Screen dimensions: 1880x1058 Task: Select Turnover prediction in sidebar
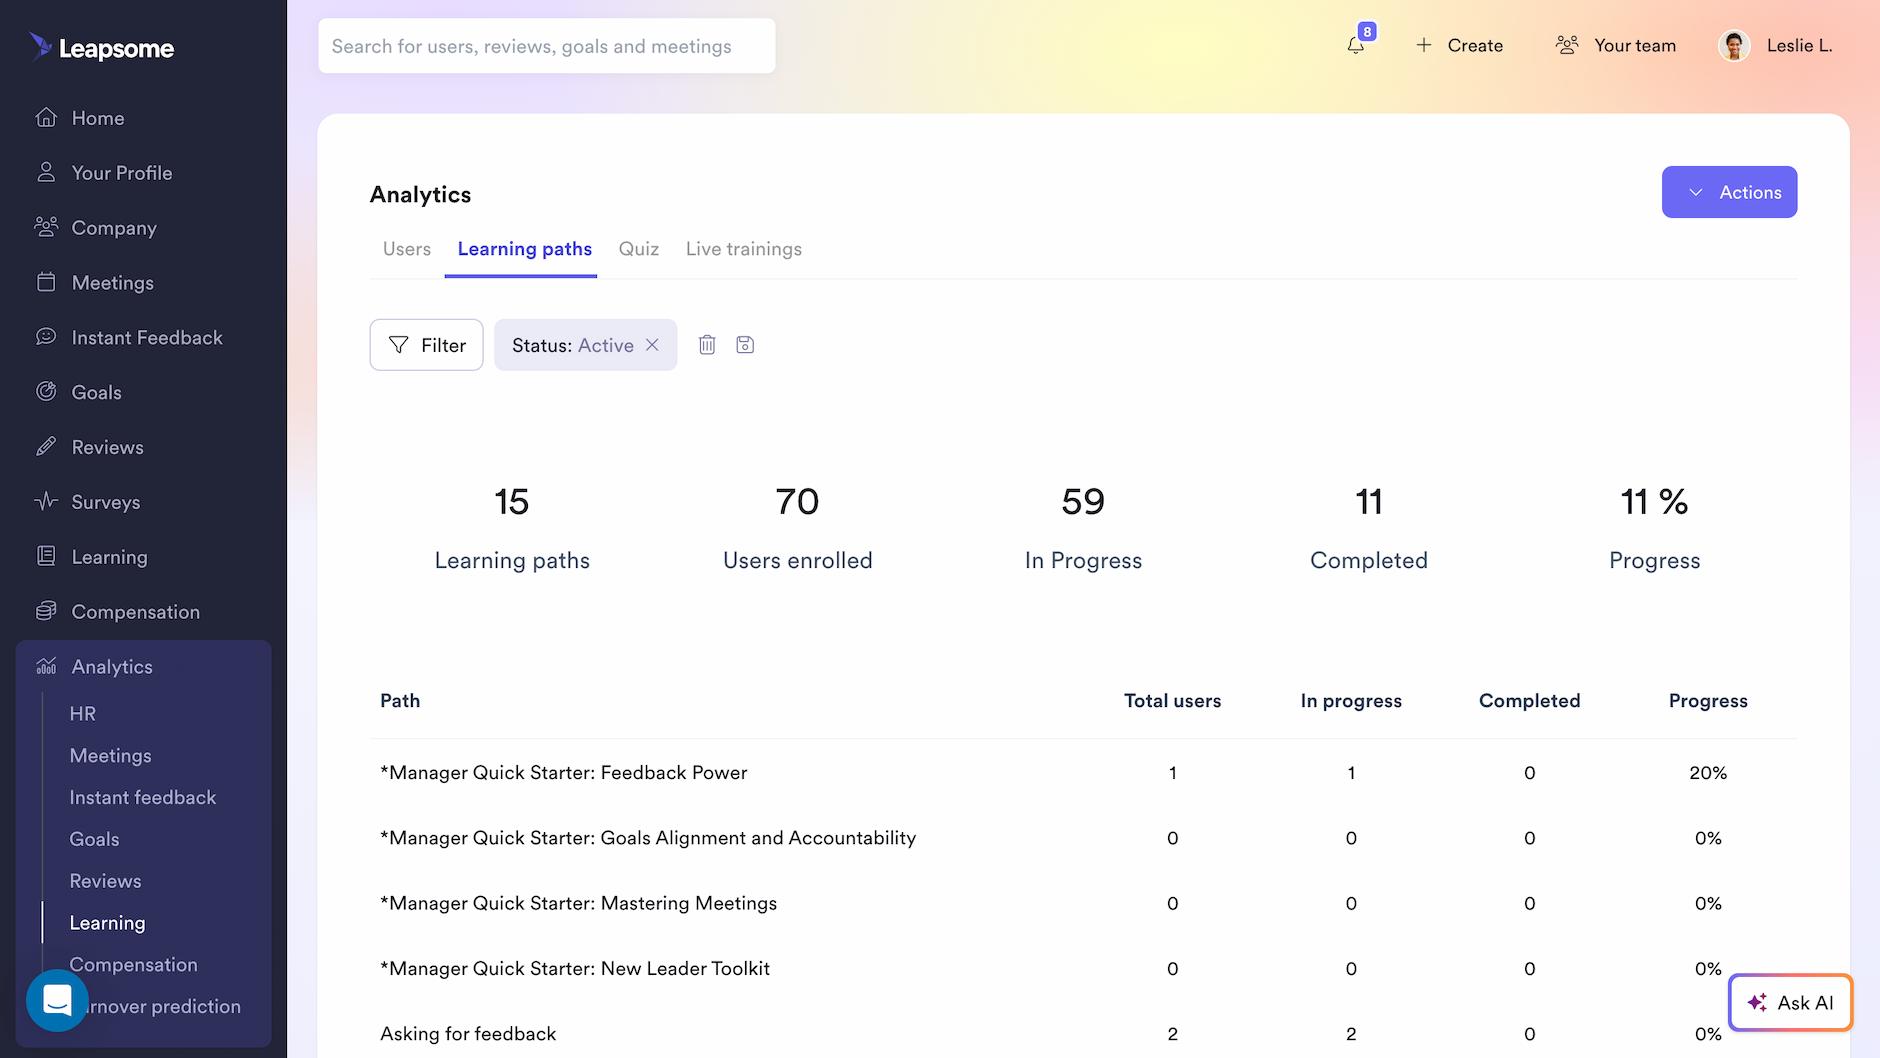(160, 1006)
